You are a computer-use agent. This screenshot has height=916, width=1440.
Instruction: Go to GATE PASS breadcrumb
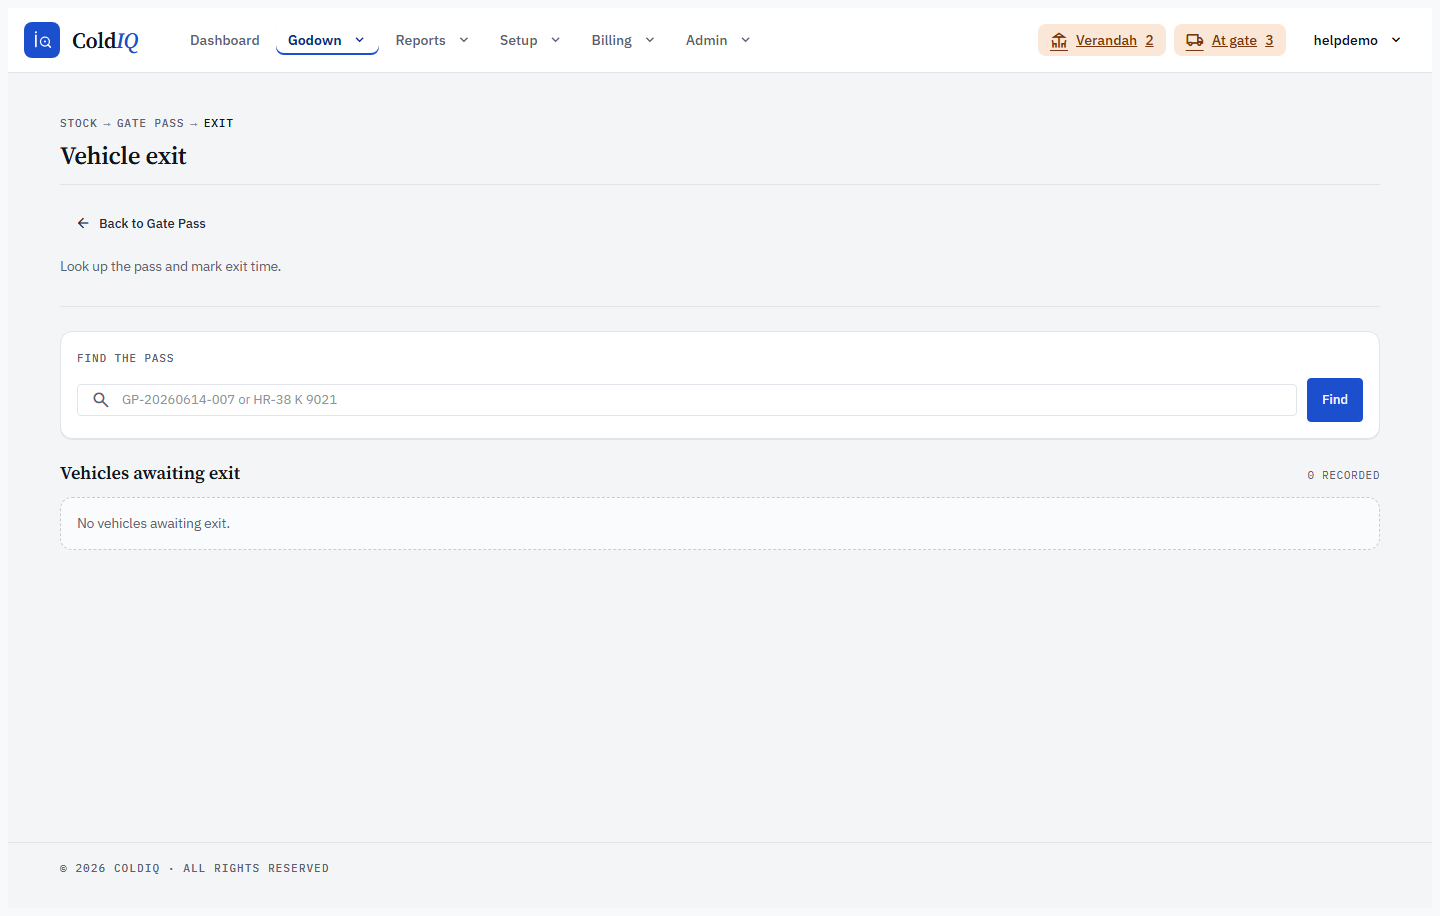[150, 123]
